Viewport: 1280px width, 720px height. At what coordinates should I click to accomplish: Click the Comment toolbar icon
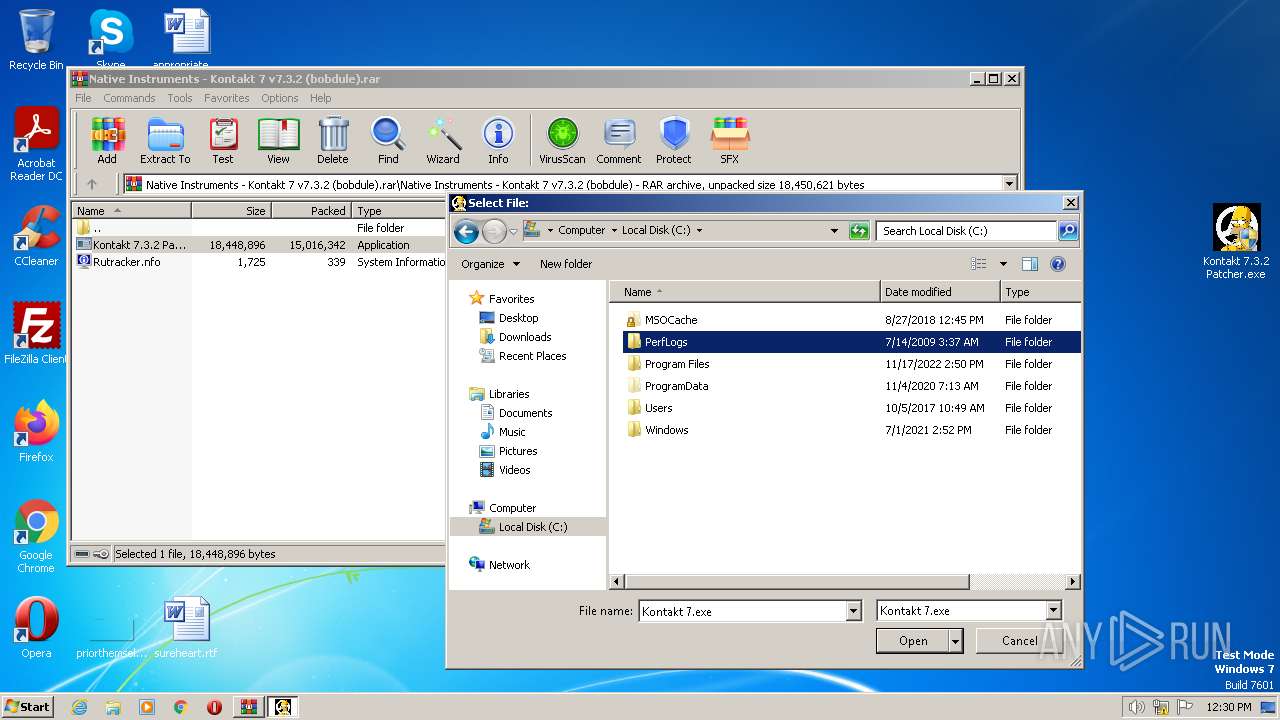coord(619,140)
